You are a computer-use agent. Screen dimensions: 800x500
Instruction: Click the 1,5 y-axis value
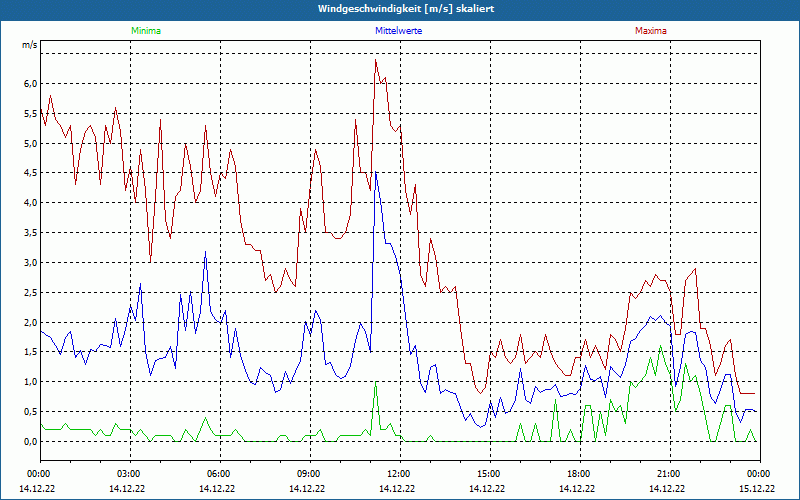click(31, 352)
